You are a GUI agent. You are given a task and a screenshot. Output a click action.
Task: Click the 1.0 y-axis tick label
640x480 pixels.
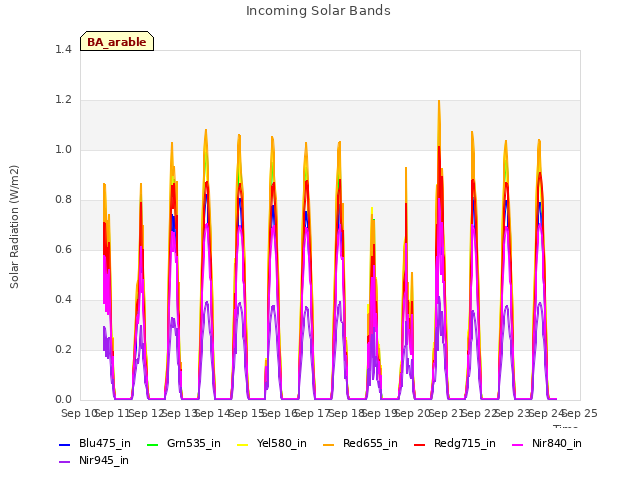[x=63, y=150]
